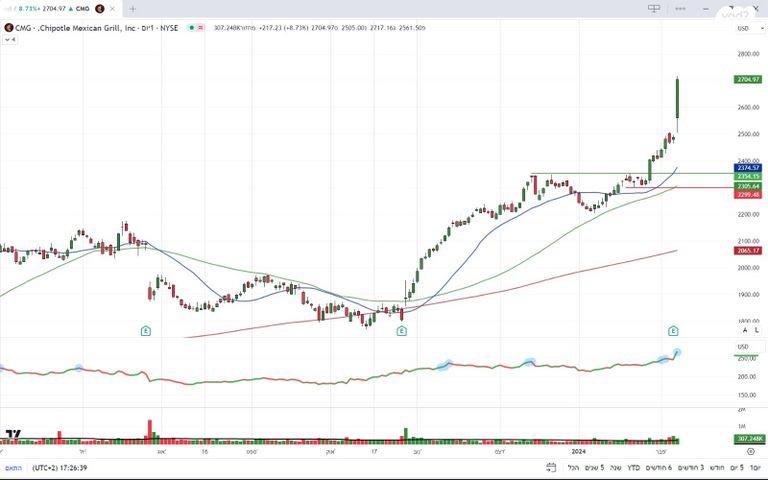The height and width of the screenshot is (480, 768).
Task: Click the middle earnings E marker
Action: 401,330
